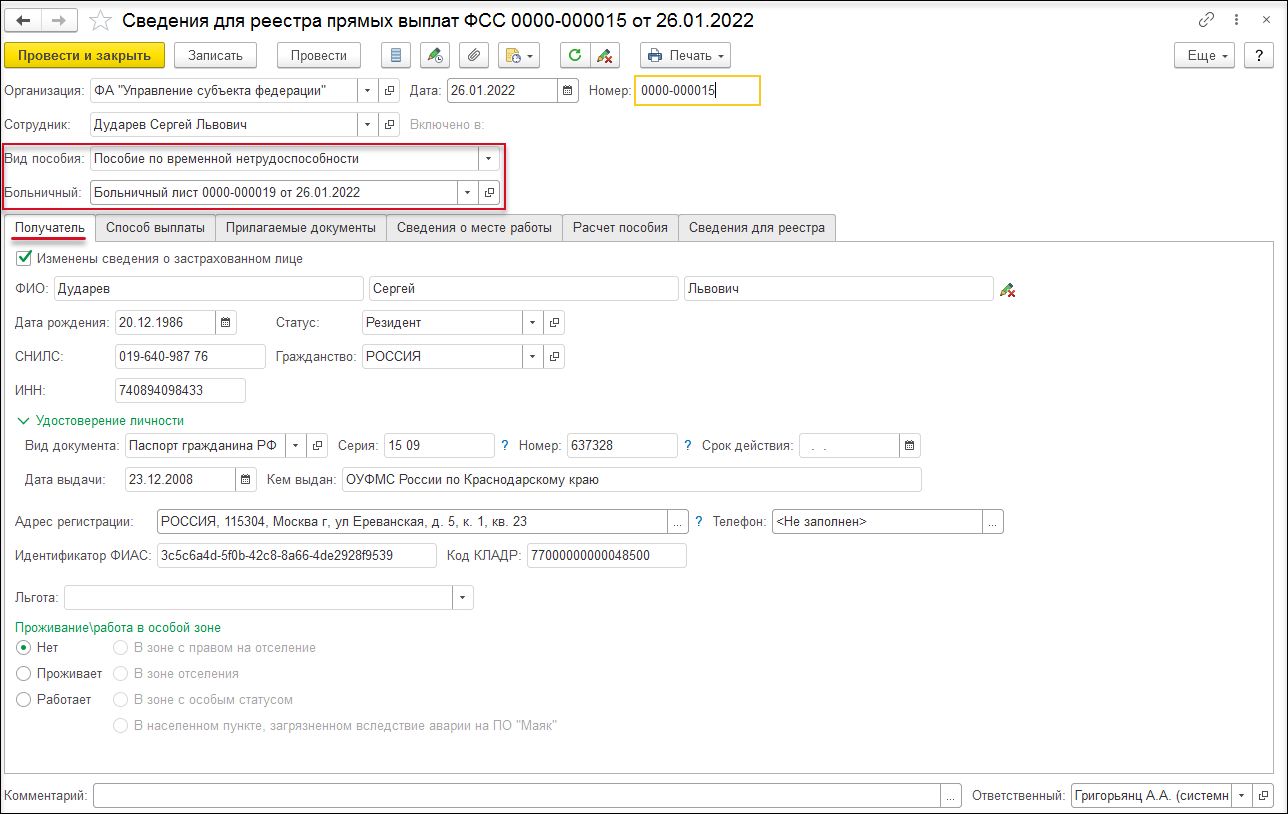This screenshot has width=1288, height=814.
Task: Expand the Вид пособия dropdown
Action: click(489, 158)
